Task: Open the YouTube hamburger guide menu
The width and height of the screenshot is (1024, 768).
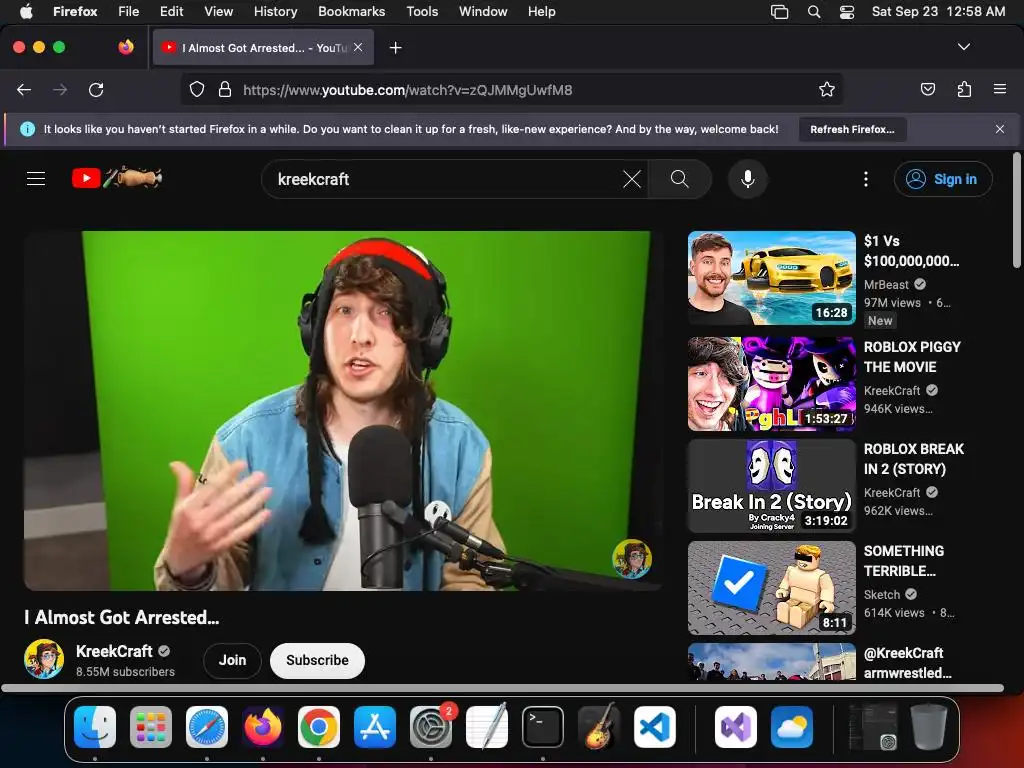Action: (36, 178)
